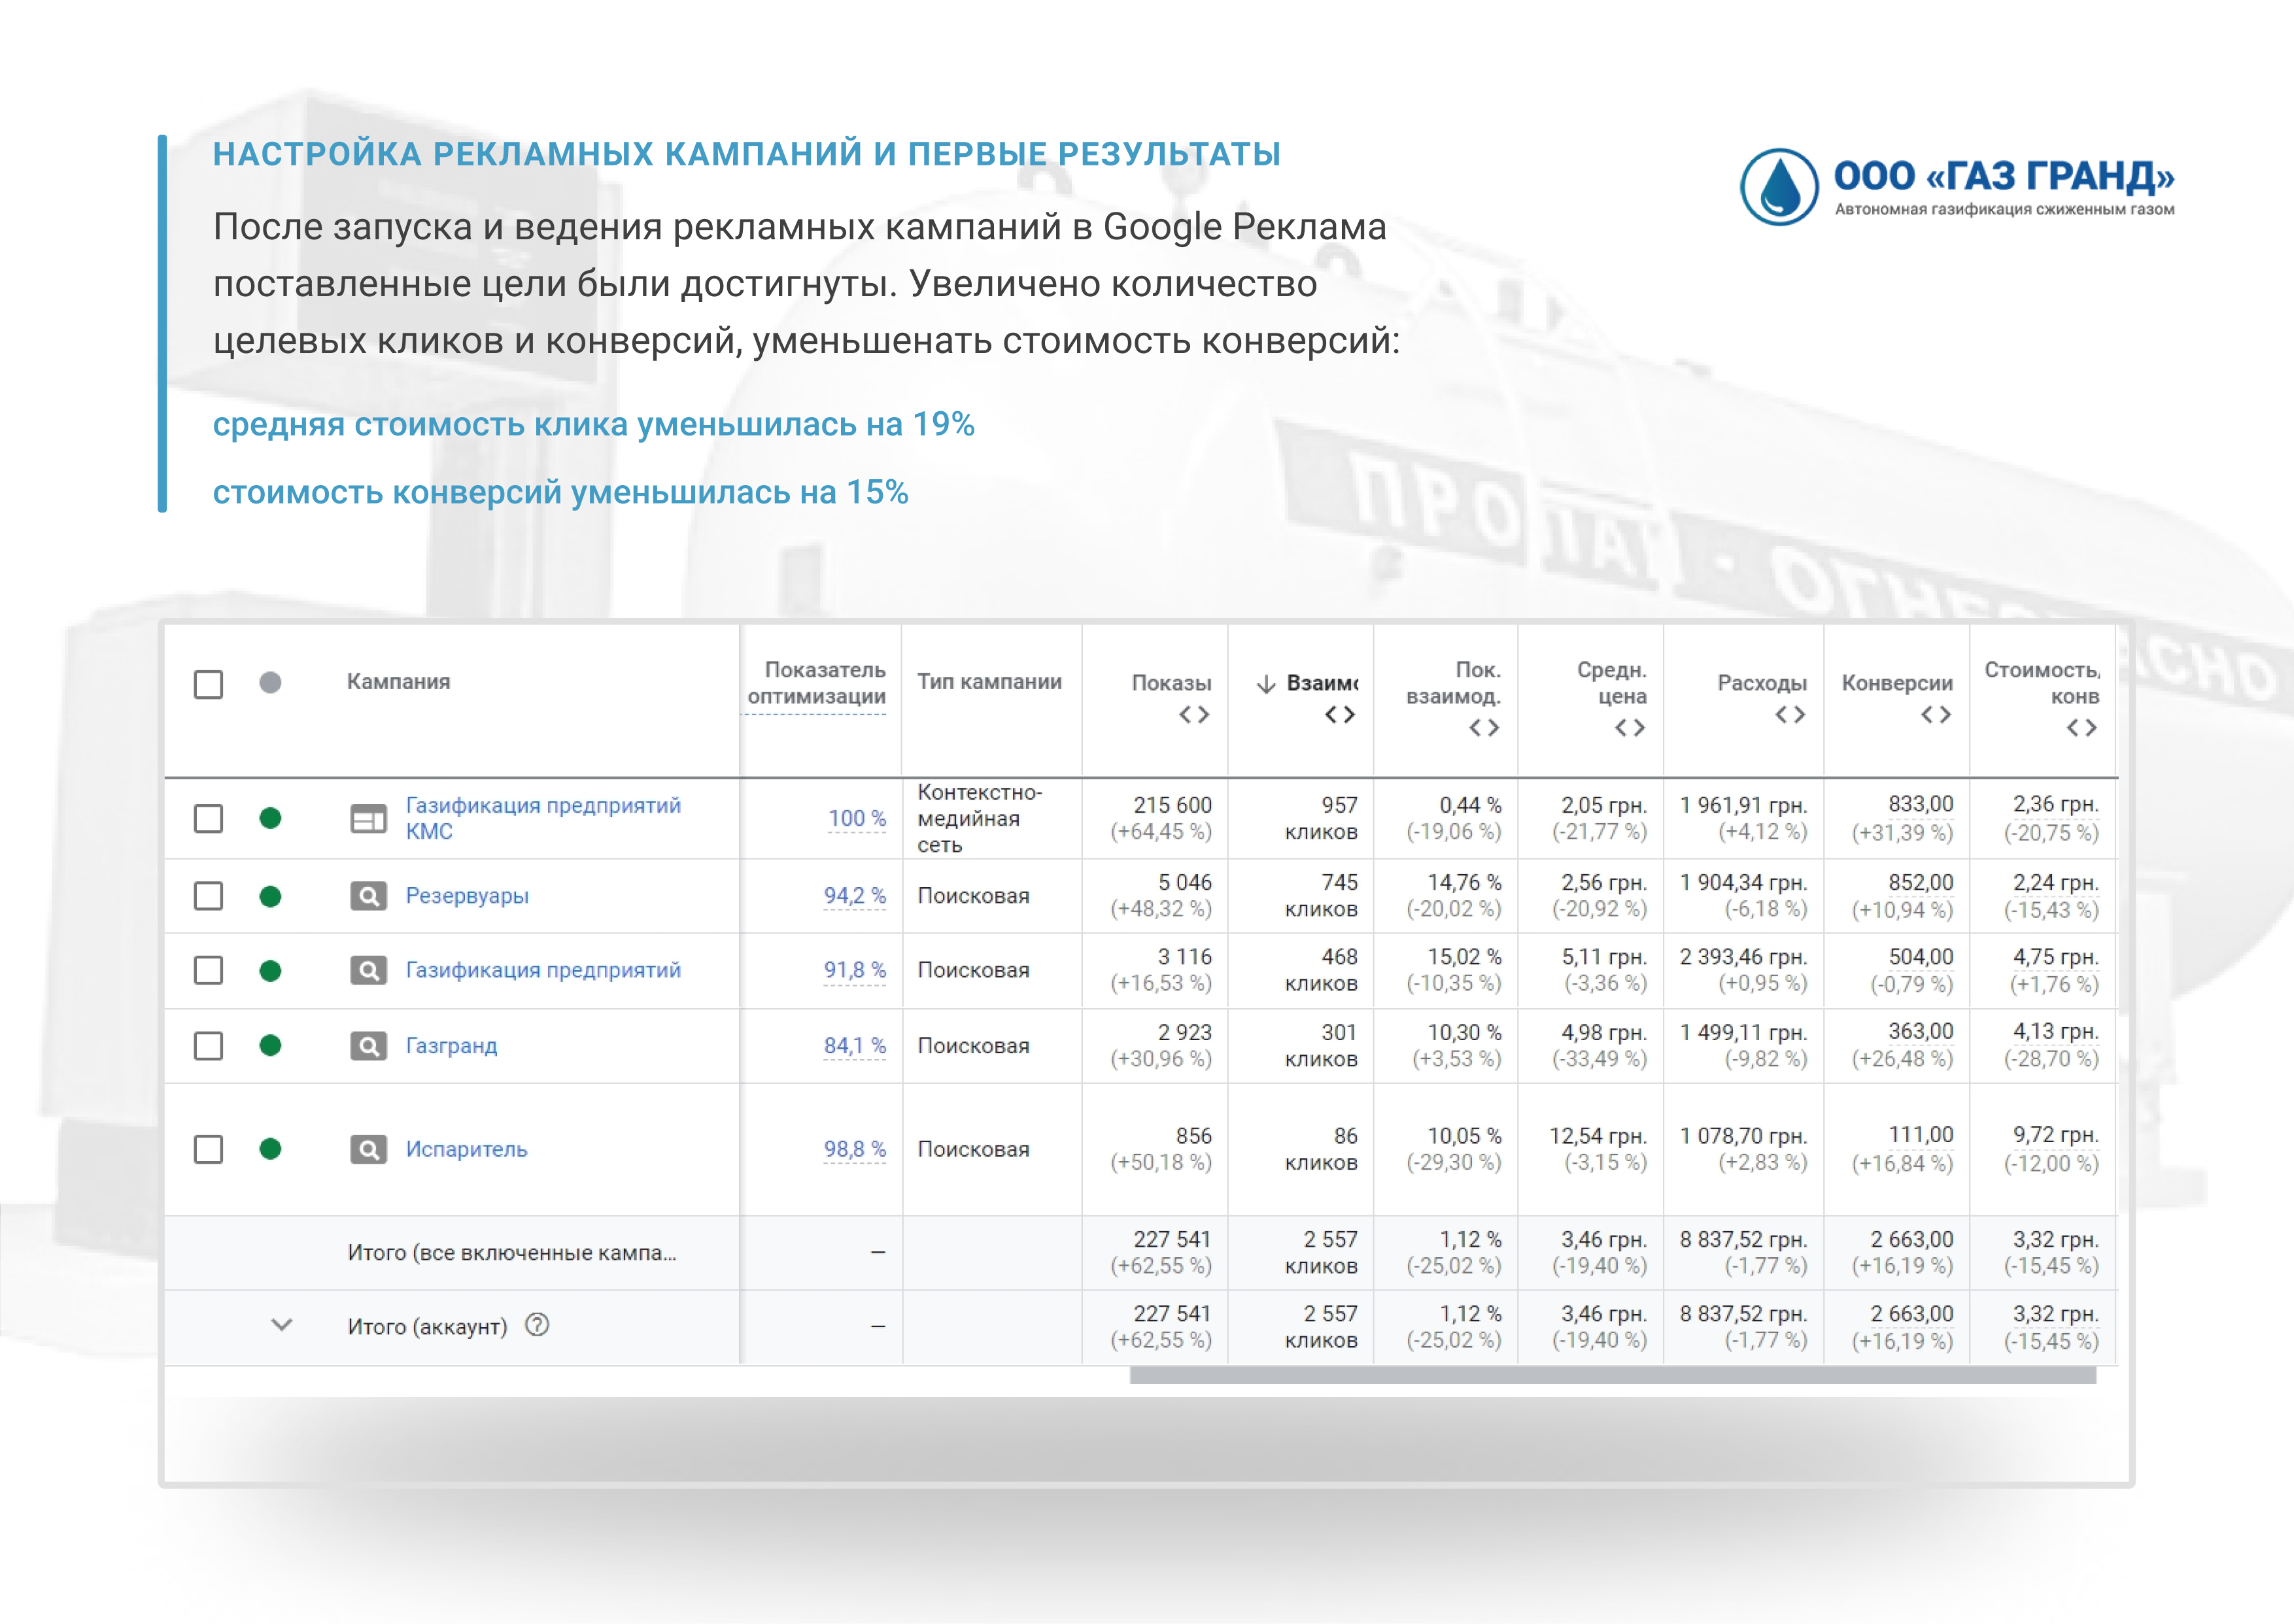The image size is (2294, 1624).
Task: Click the Показы column header label
Action: point(1171,683)
